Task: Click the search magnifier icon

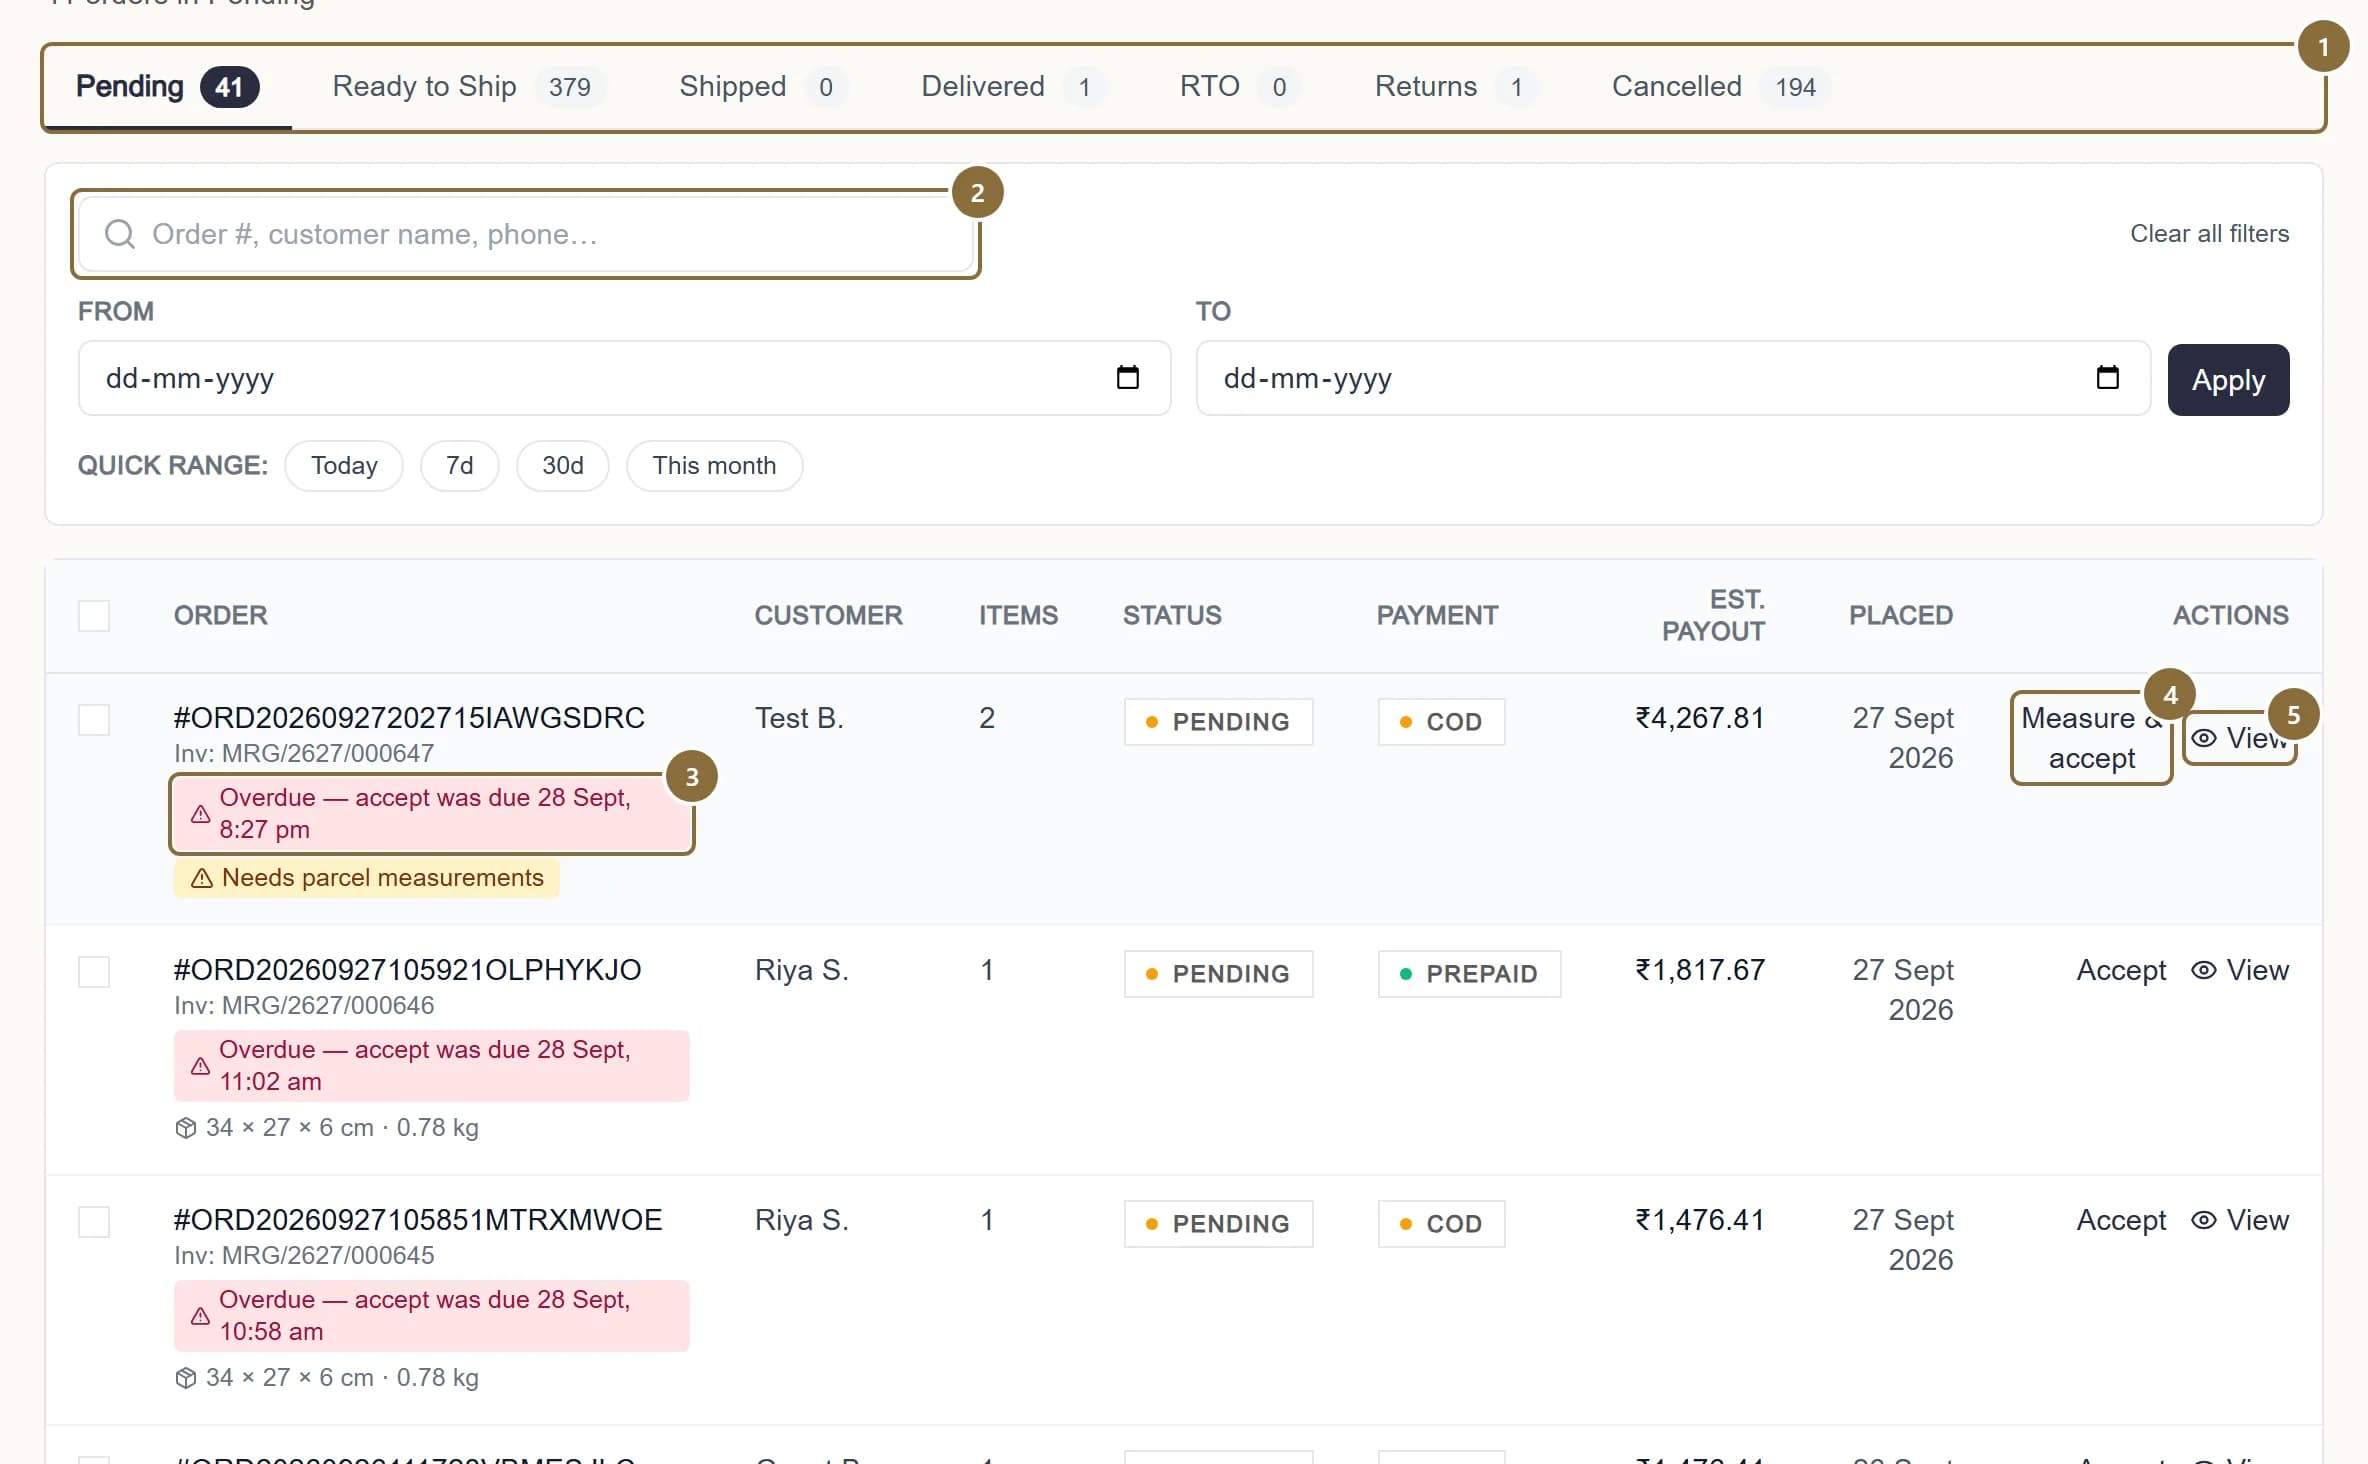Action: click(x=120, y=234)
